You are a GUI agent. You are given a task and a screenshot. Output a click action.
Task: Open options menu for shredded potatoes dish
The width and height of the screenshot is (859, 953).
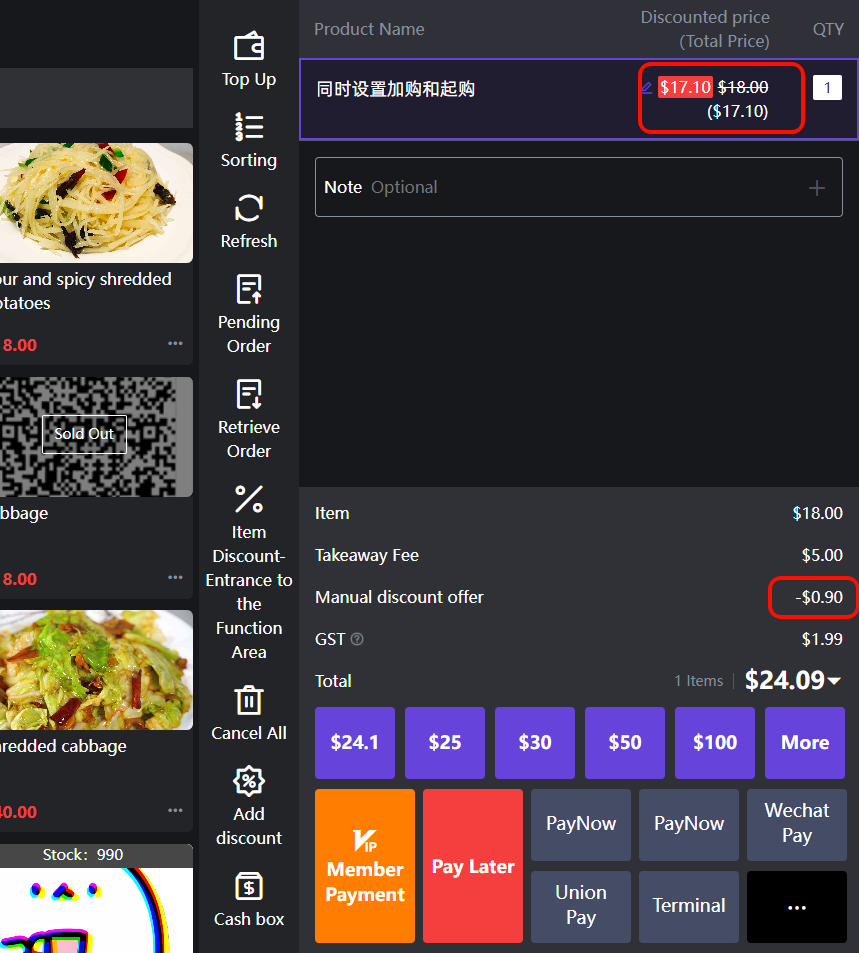(175, 344)
